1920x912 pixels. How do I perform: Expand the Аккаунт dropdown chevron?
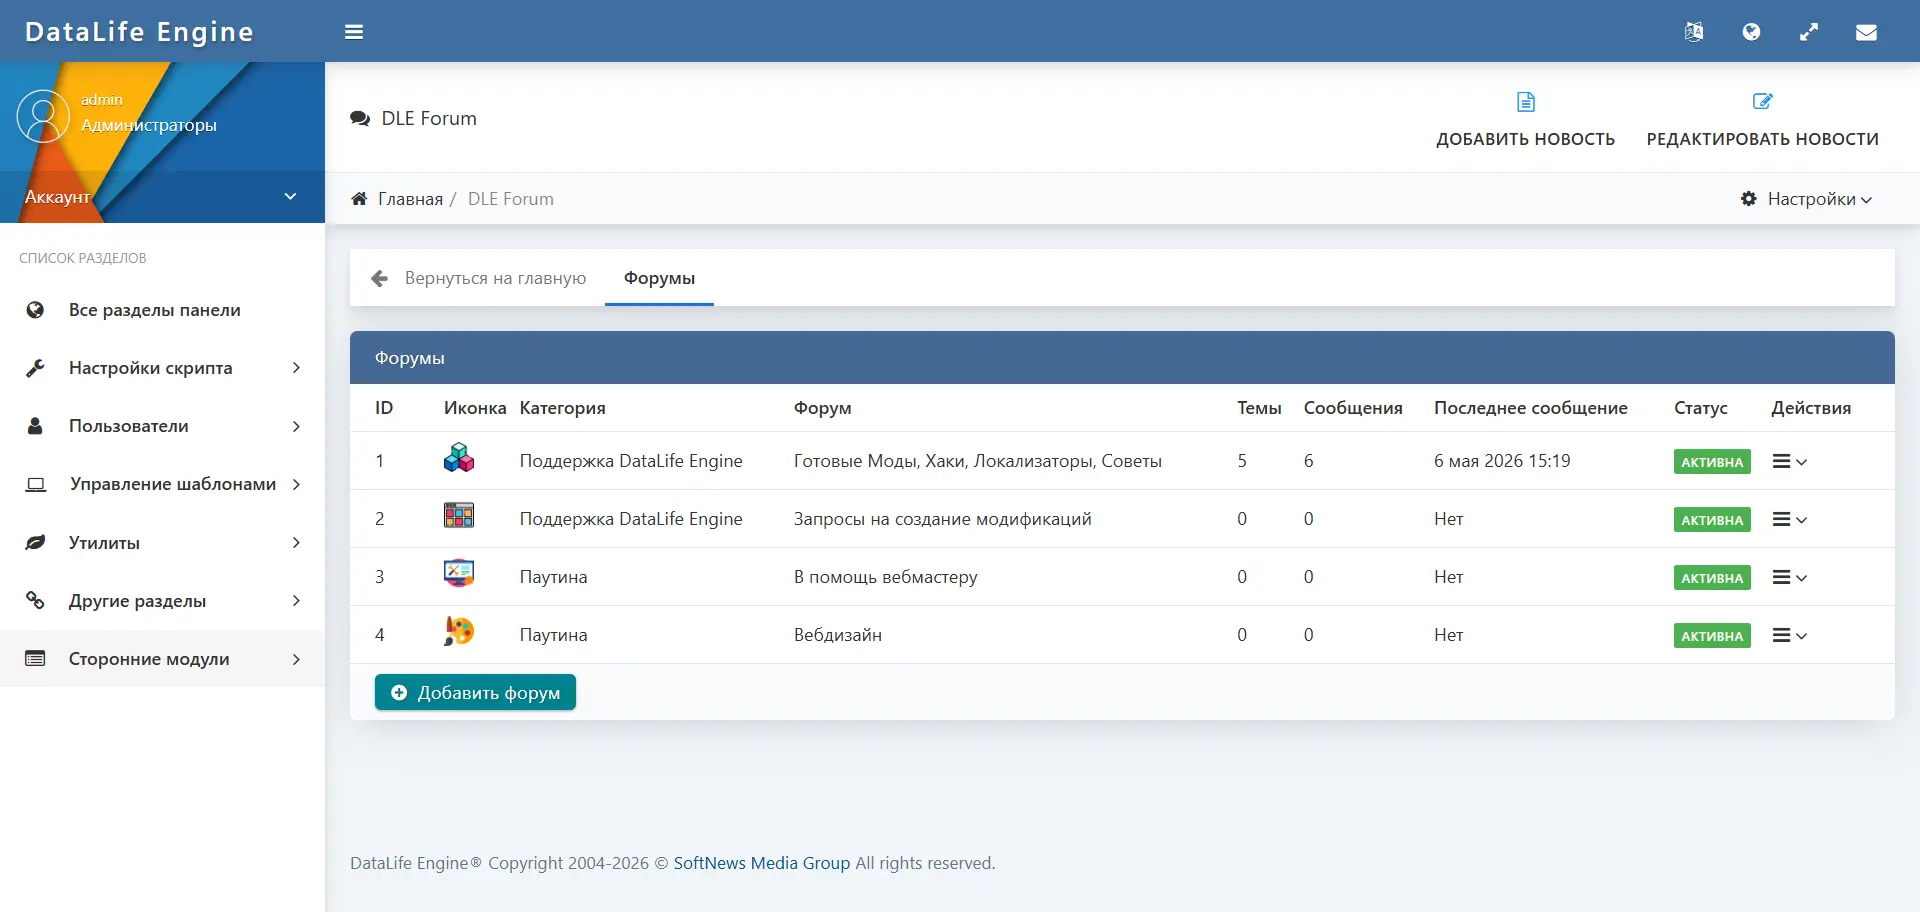click(290, 196)
